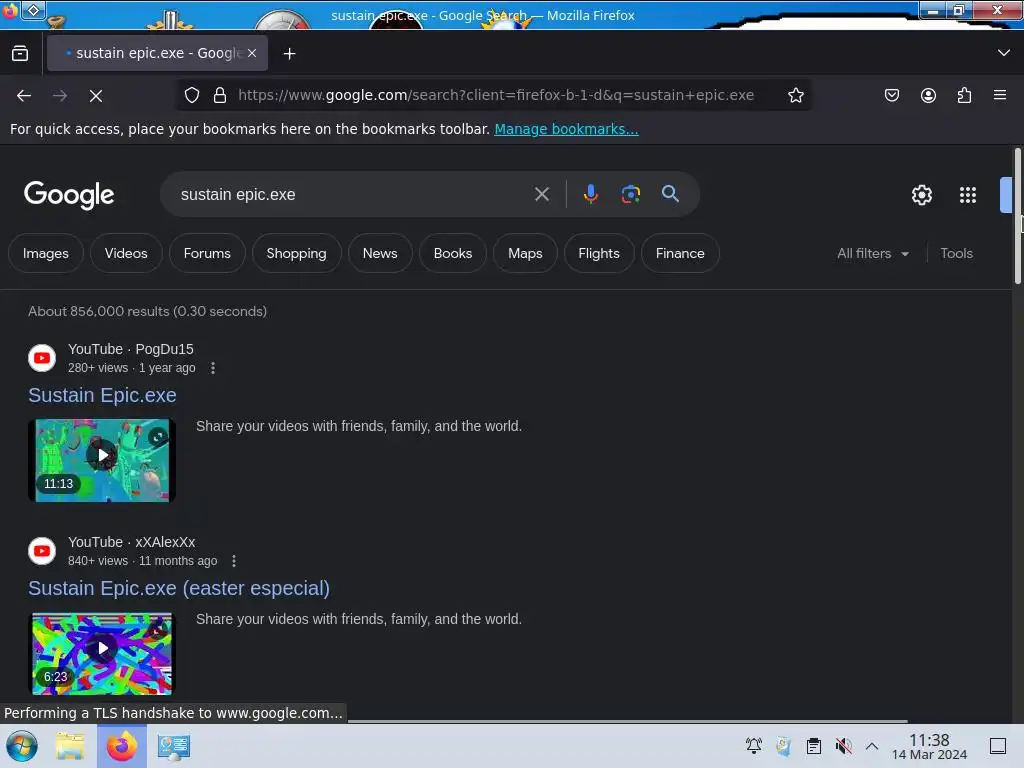The image size is (1024, 768).
Task: Switch to Books results
Action: (453, 253)
